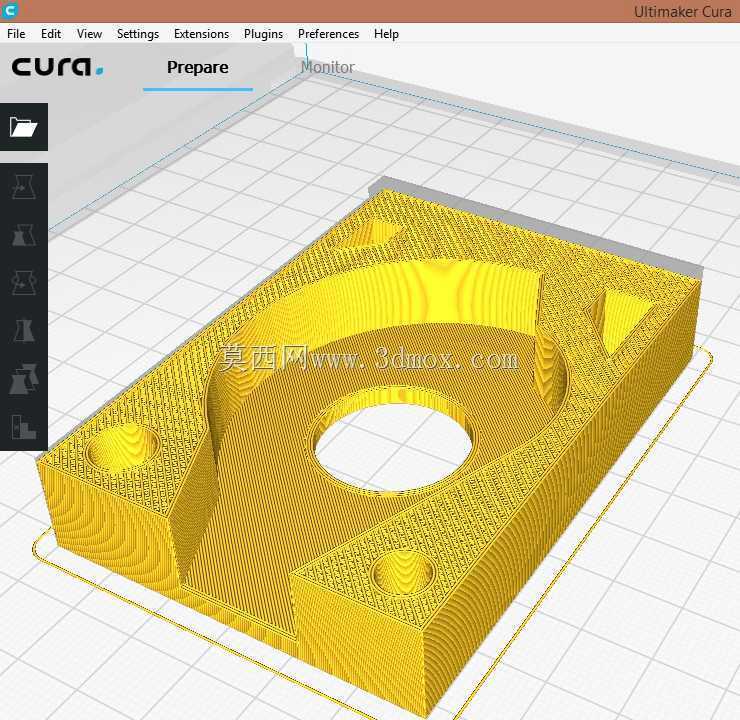The width and height of the screenshot is (740, 720).
Task: Open the File menu
Action: click(16, 34)
